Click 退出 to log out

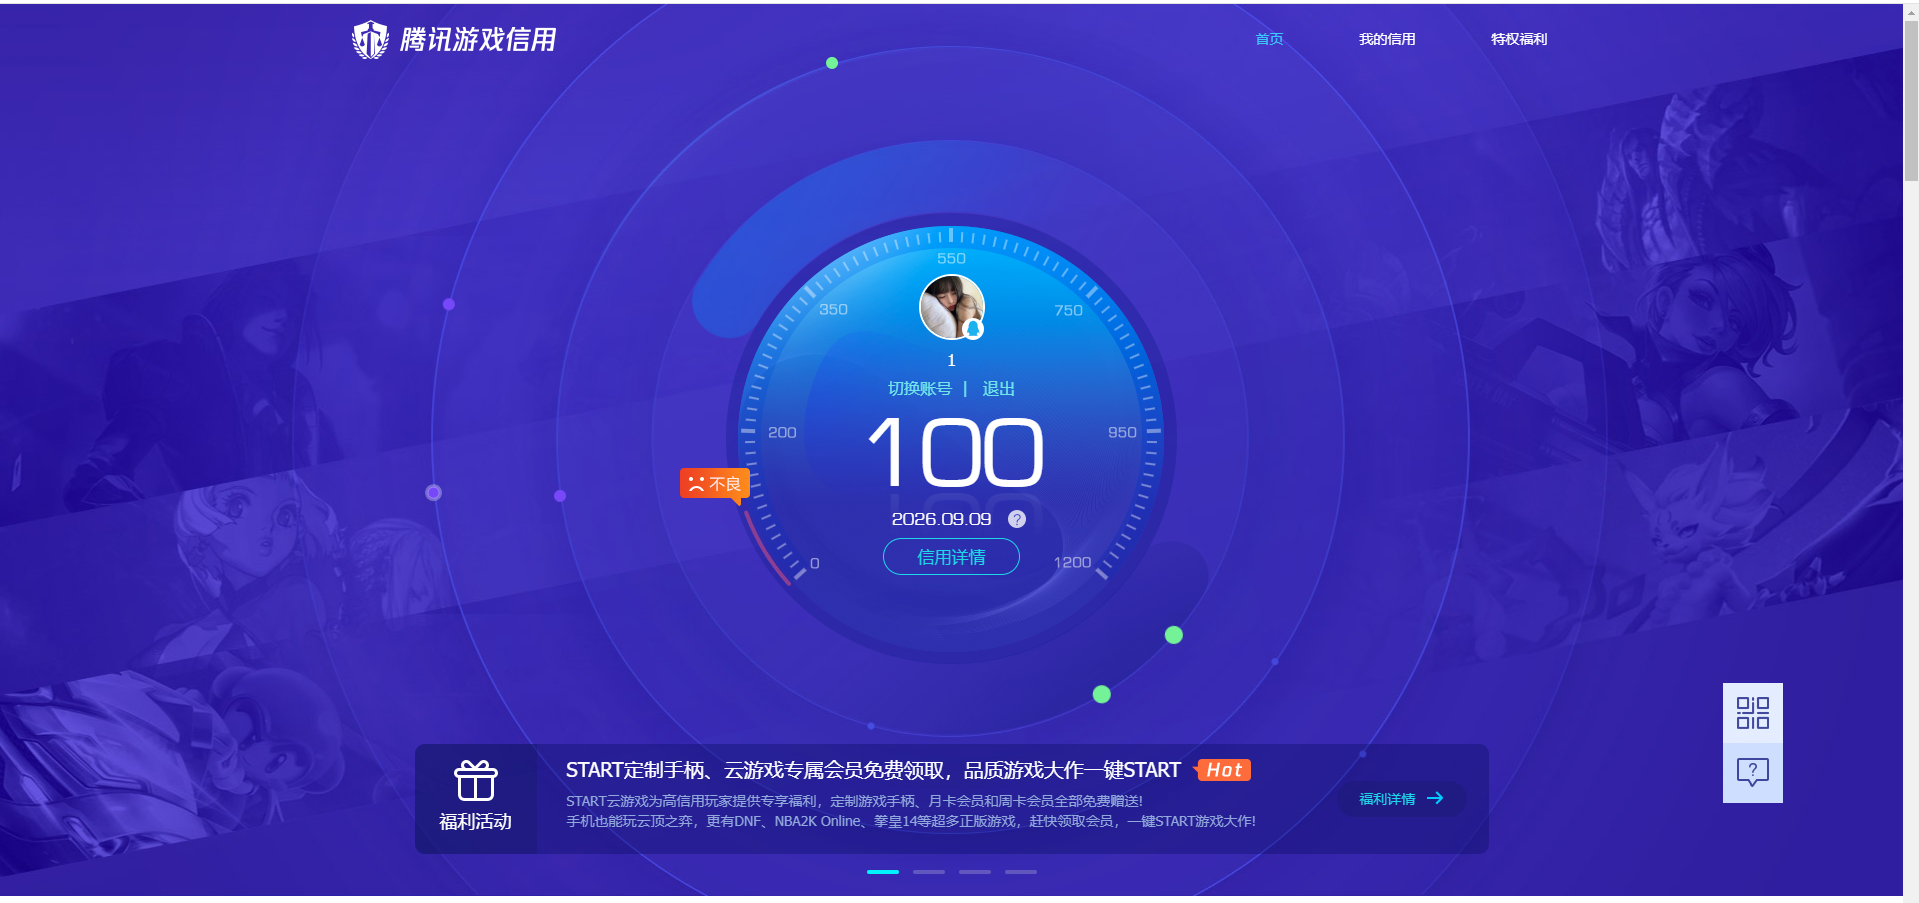(x=998, y=388)
